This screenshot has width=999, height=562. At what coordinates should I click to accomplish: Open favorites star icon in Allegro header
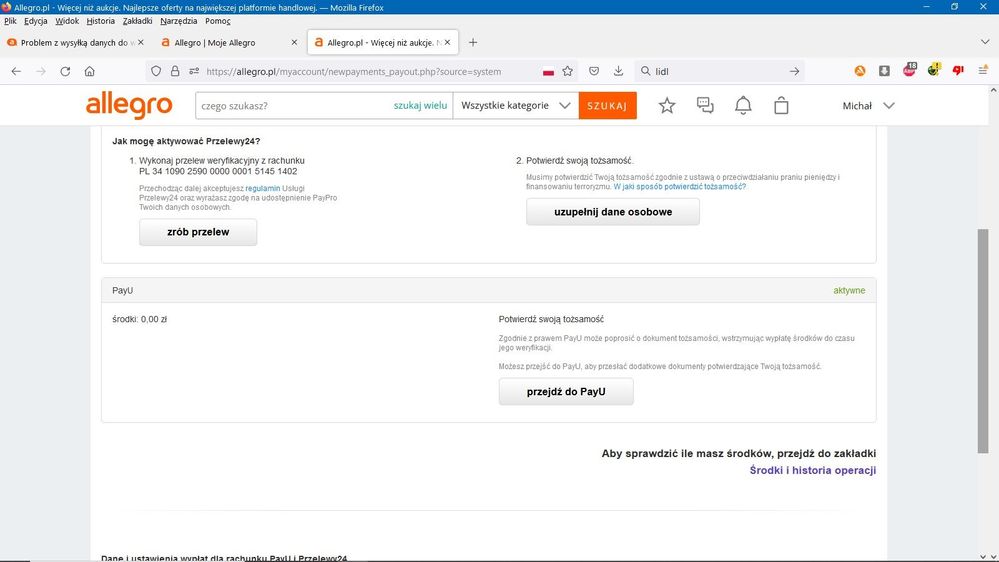[667, 105]
